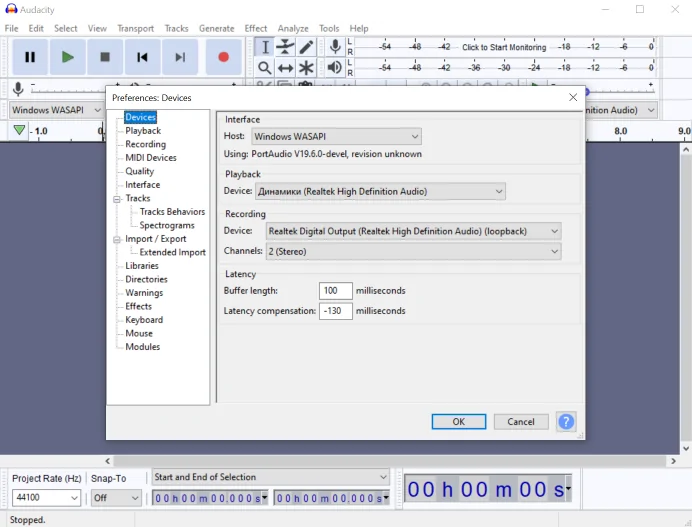Select the Draw (pencil) tool
The image size is (692, 527).
[x=306, y=47]
